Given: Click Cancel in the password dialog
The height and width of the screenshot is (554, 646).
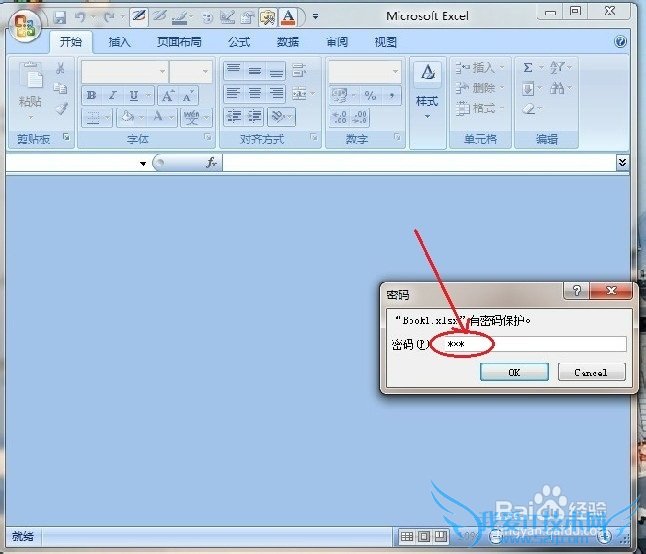Looking at the screenshot, I should (591, 372).
